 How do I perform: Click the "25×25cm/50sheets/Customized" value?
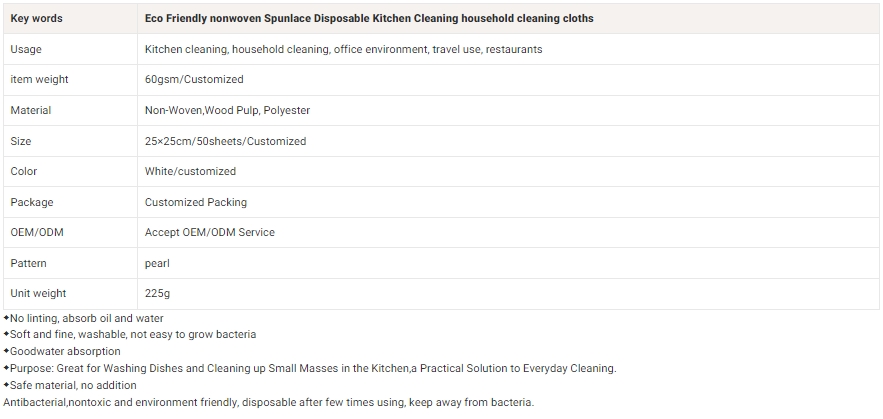(x=225, y=141)
